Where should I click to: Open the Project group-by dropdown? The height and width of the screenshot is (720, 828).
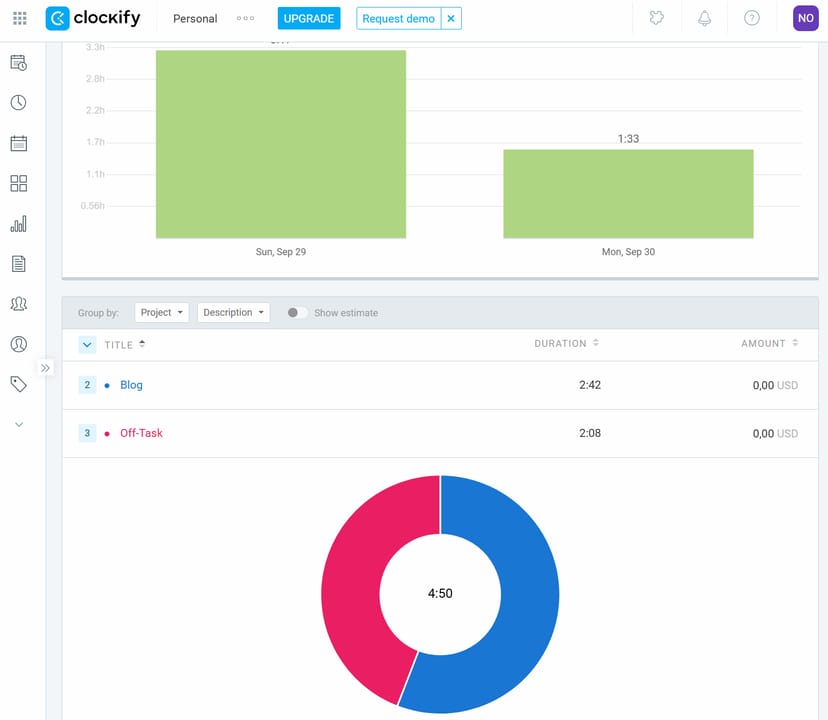pos(162,313)
